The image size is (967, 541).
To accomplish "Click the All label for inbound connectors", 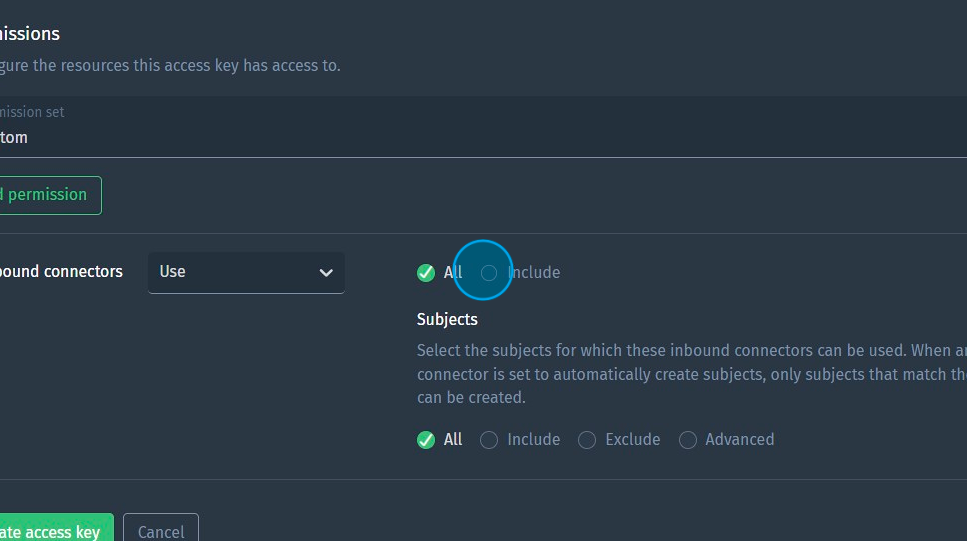I will point(453,273).
